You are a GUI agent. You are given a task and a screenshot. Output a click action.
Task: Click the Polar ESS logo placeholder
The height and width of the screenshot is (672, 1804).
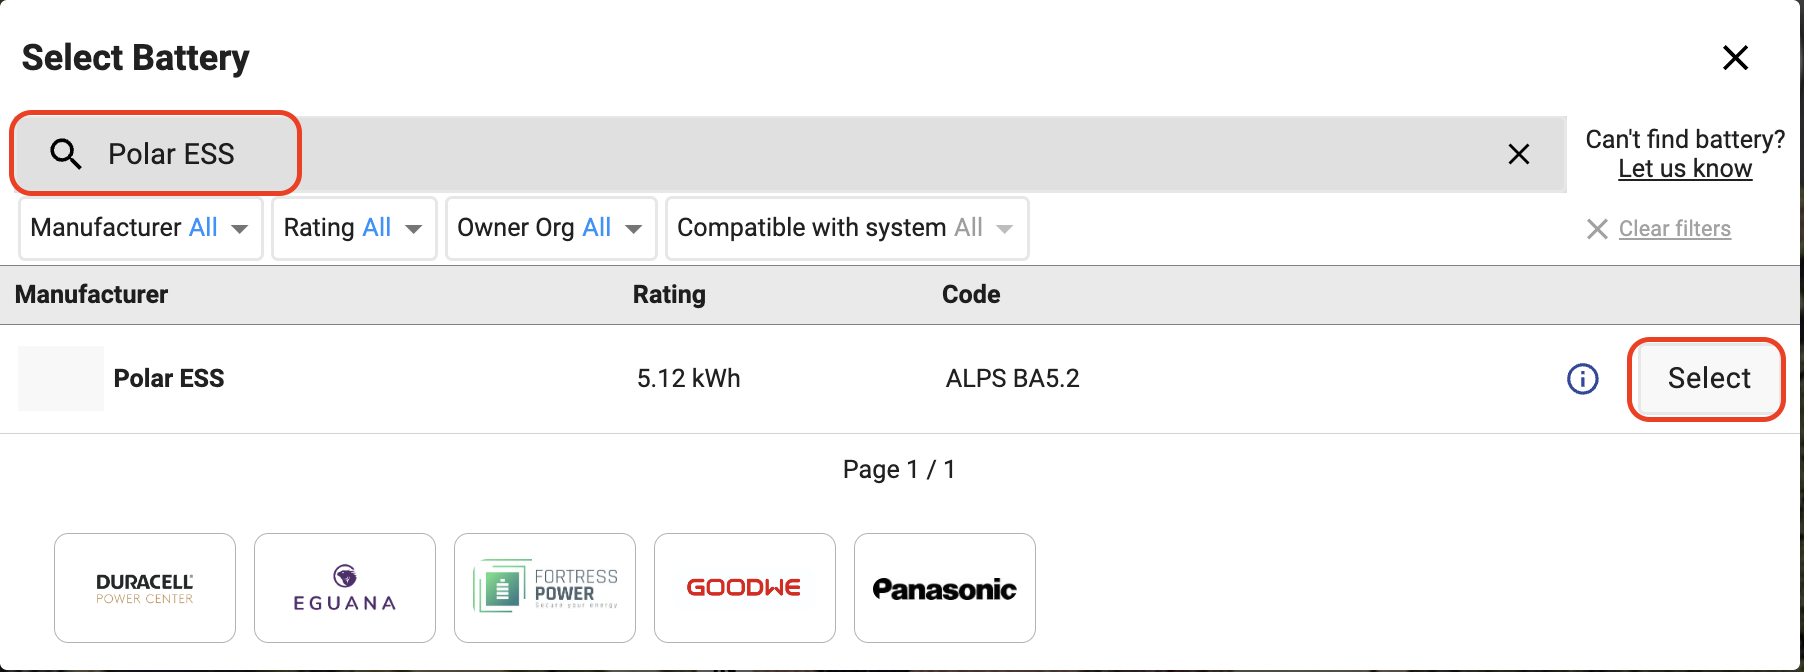(61, 378)
